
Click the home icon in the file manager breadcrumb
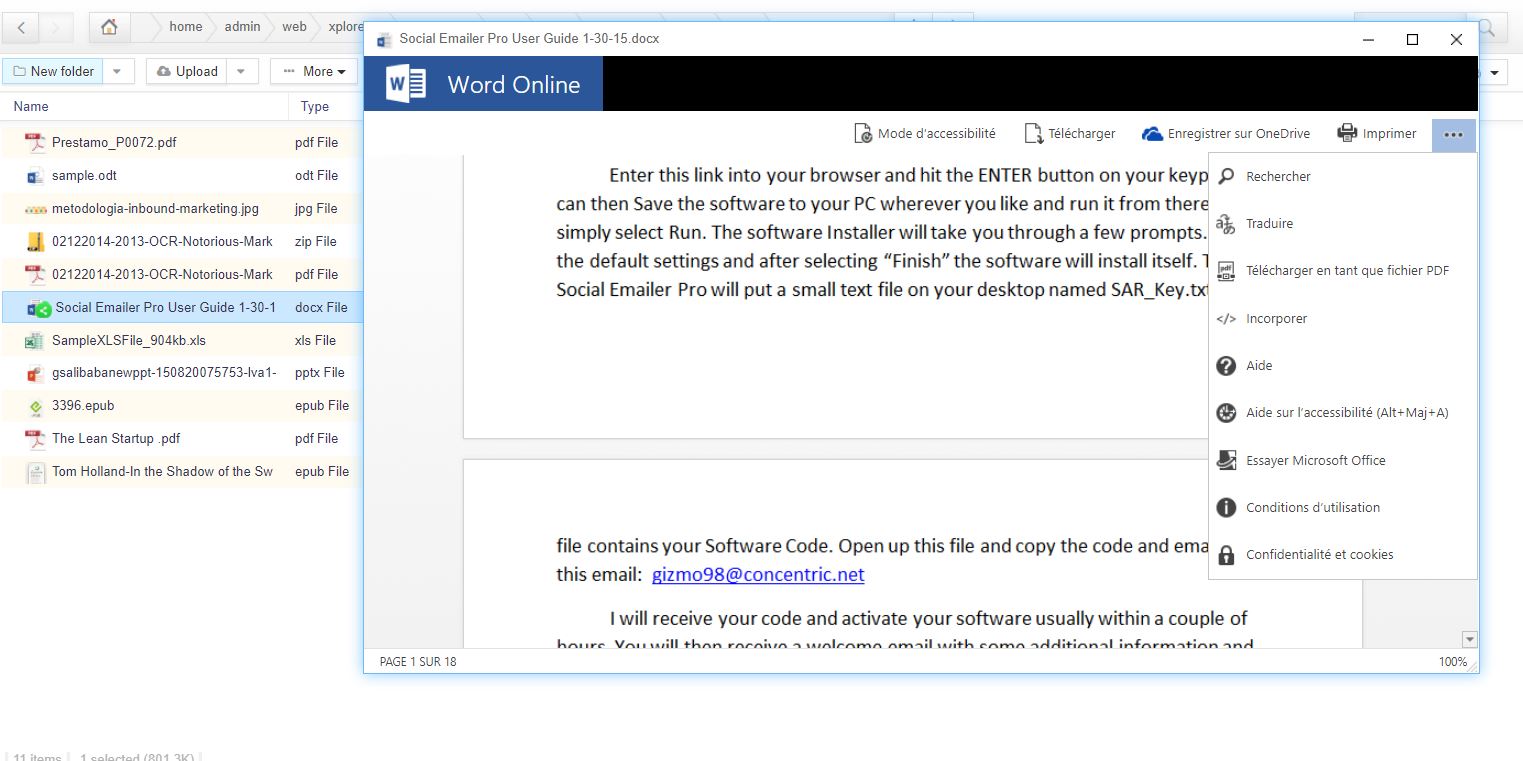[x=110, y=27]
